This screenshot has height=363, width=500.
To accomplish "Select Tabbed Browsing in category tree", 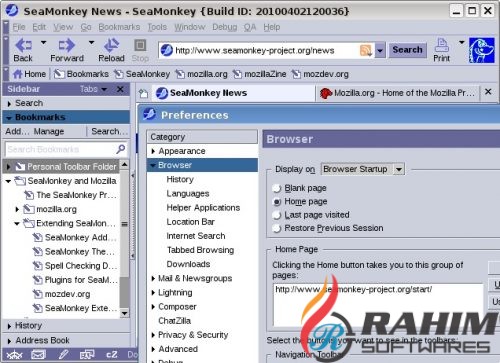I will (200, 250).
